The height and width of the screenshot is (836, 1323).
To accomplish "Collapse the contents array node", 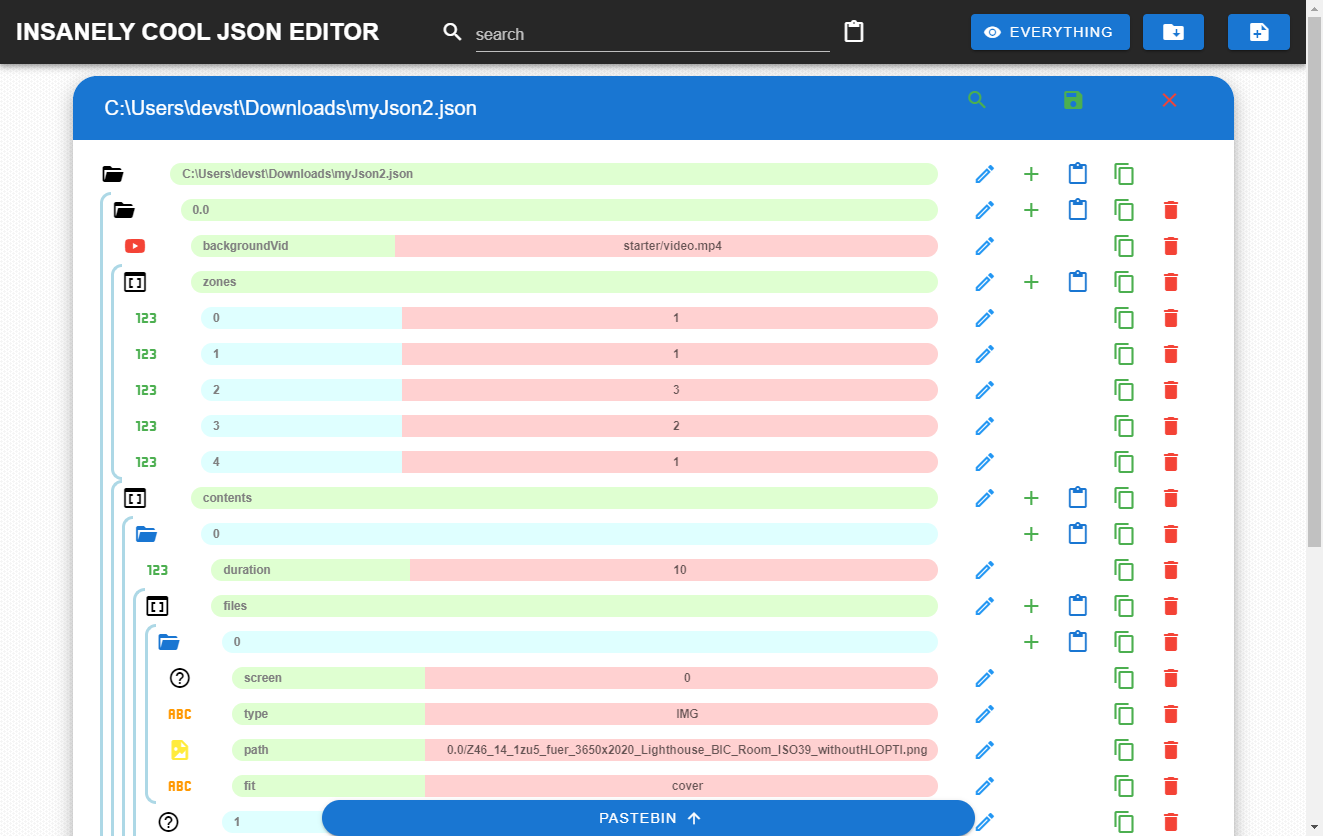I will click(x=135, y=498).
